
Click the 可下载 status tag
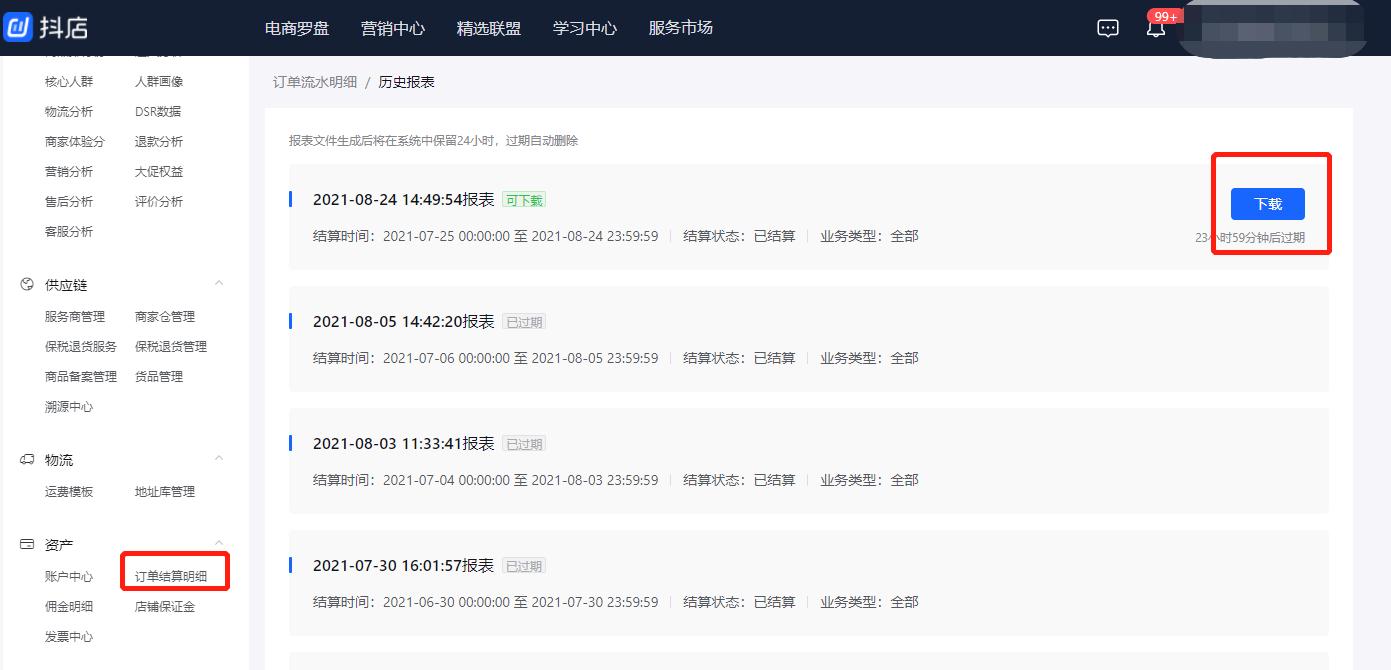524,200
